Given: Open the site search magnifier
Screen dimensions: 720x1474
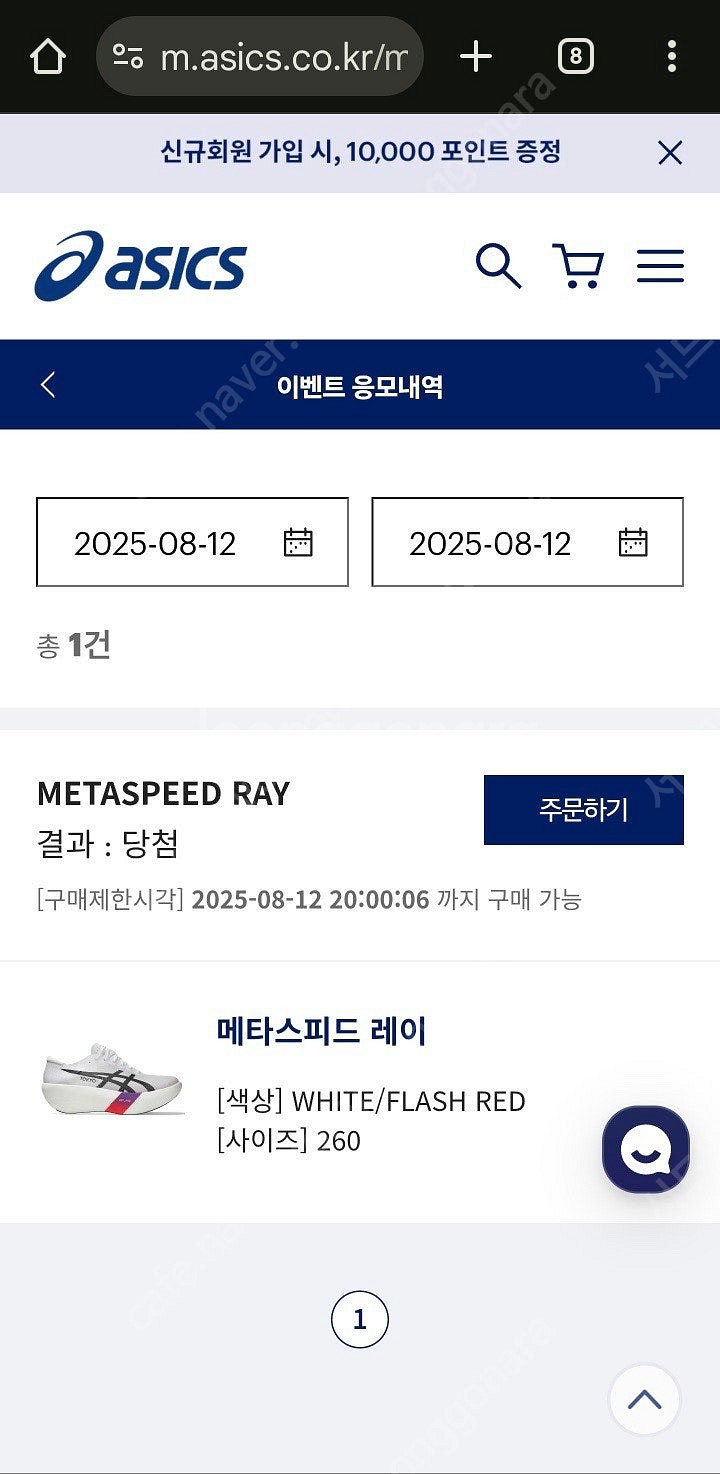Looking at the screenshot, I should [497, 266].
